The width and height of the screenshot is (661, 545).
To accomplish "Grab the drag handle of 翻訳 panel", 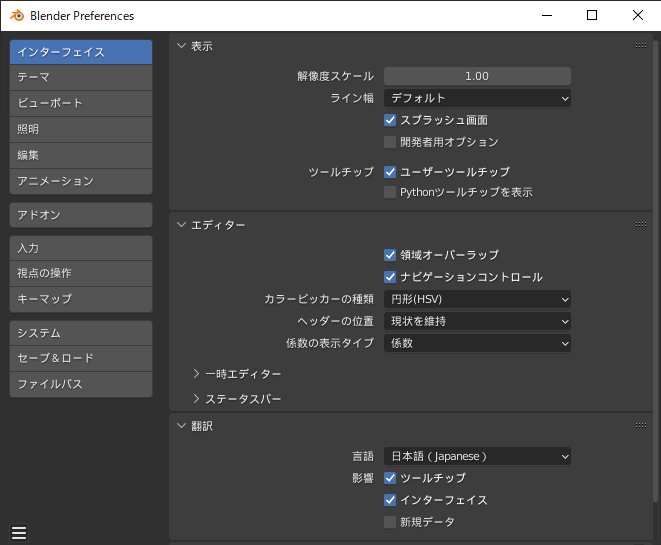I will 640,426.
